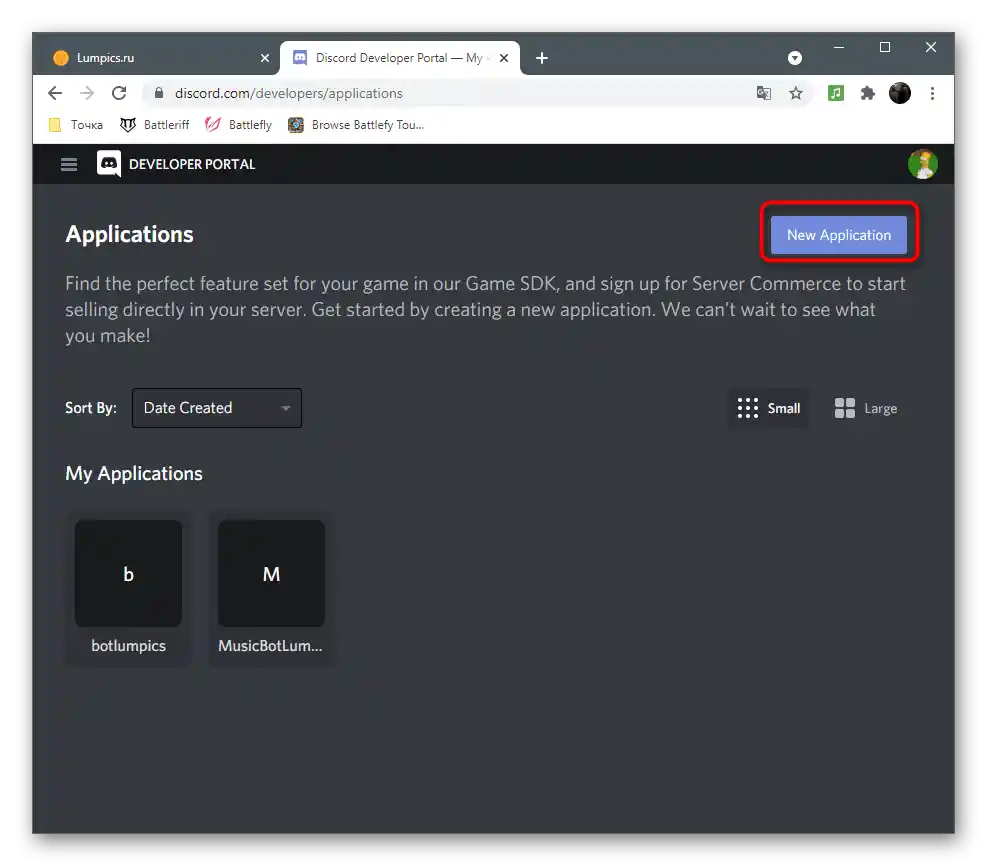The height and width of the screenshot is (866, 987).
Task: Click the Applications page heading
Action: pyautogui.click(x=130, y=234)
